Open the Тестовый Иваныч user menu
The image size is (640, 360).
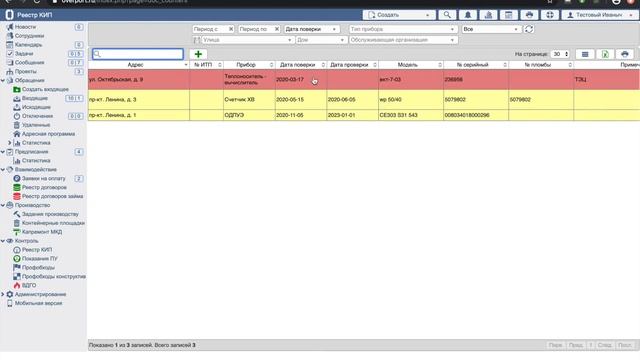pyautogui.click(x=600, y=15)
